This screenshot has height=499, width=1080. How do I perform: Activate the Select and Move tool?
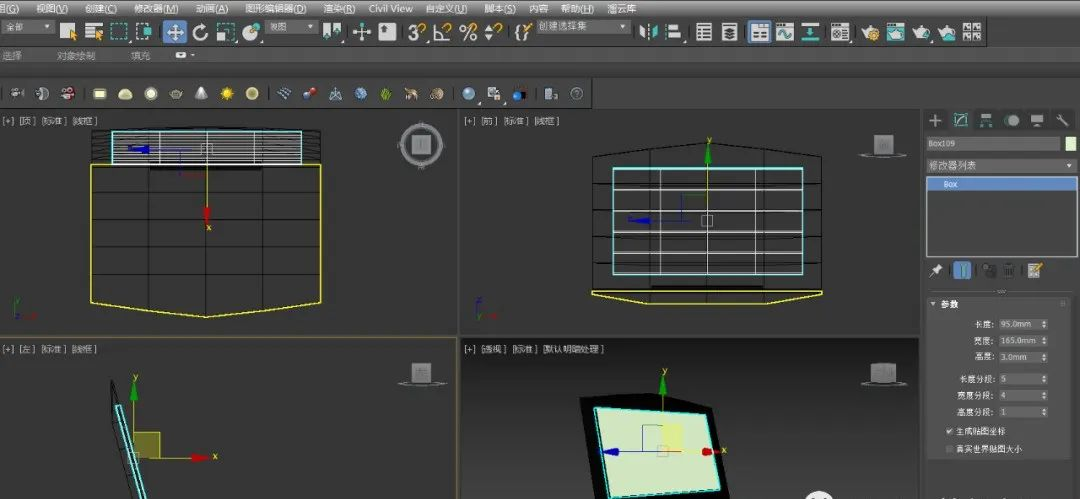tap(175, 32)
